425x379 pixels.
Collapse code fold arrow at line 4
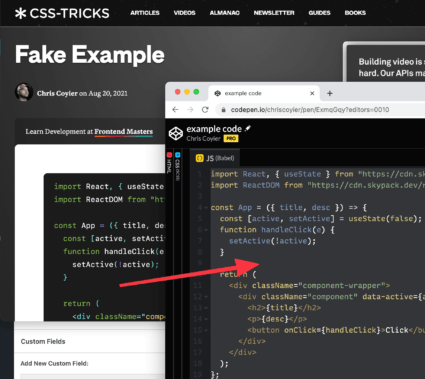click(x=206, y=208)
